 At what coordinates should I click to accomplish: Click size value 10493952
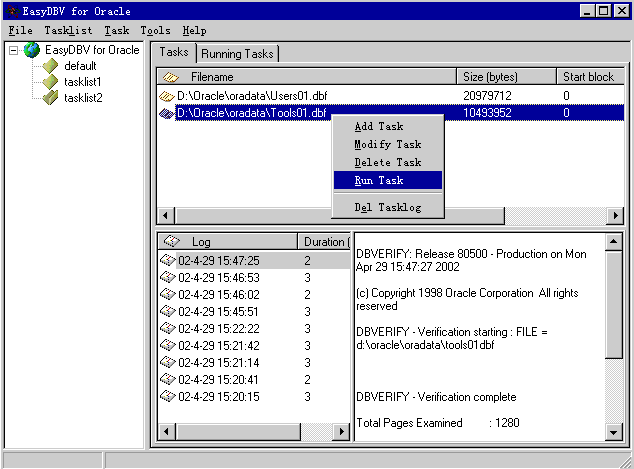pos(487,113)
